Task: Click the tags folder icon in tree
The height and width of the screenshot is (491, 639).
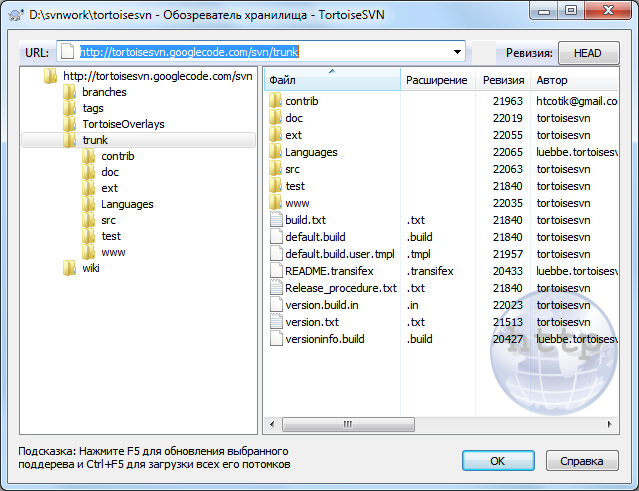Action: [70, 108]
